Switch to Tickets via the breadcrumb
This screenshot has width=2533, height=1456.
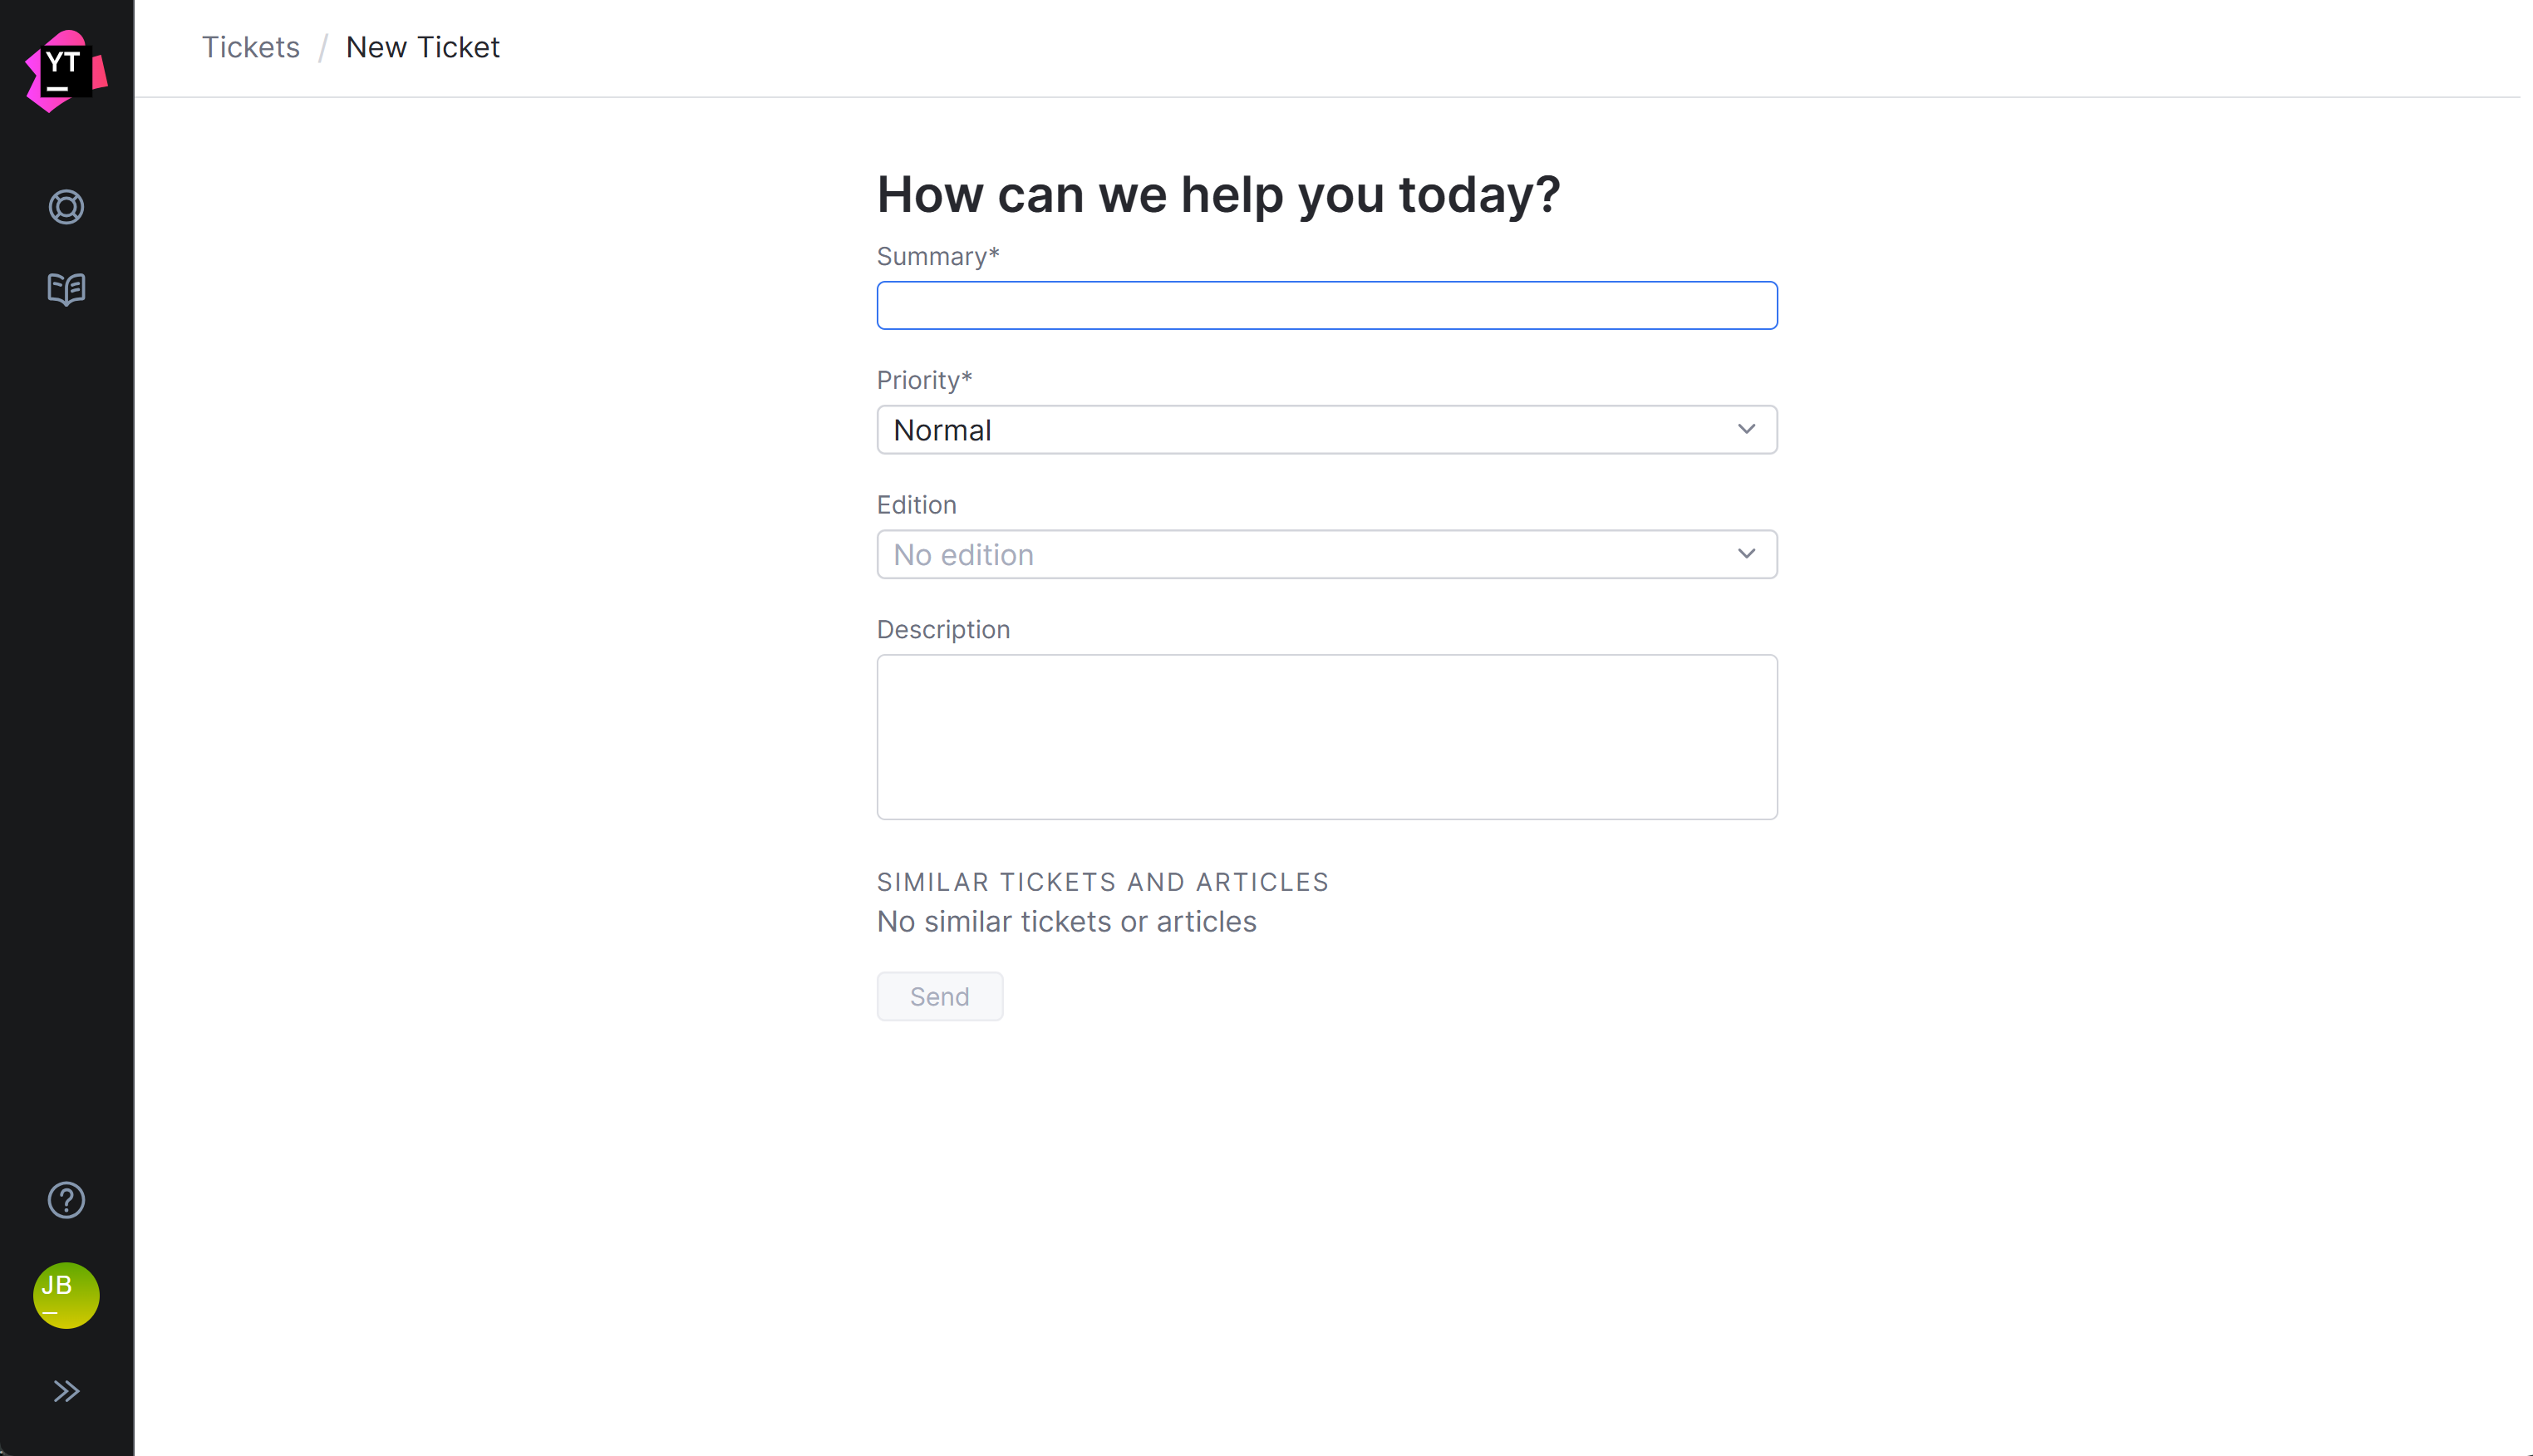point(250,47)
